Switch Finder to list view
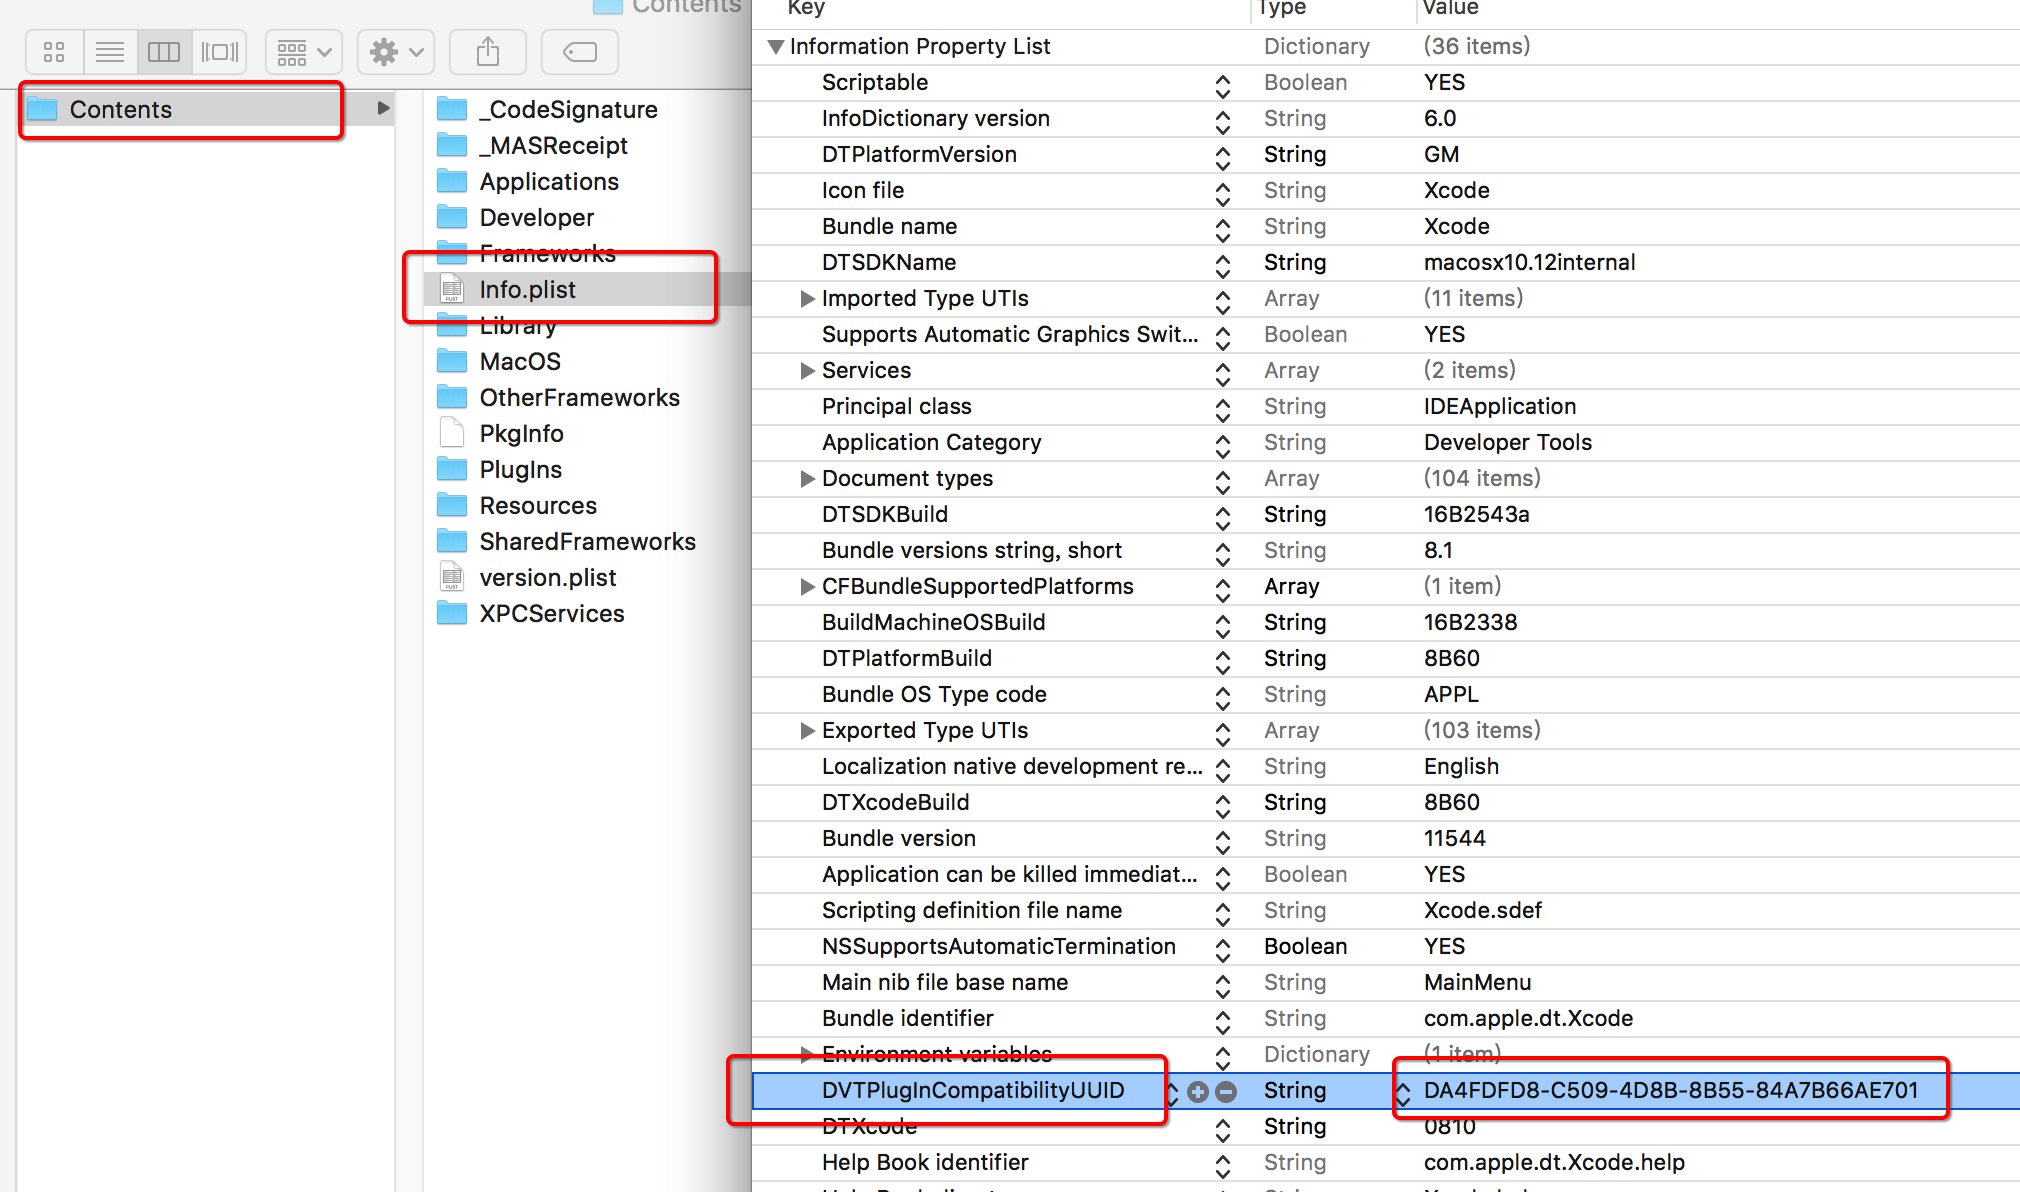 coord(109,52)
